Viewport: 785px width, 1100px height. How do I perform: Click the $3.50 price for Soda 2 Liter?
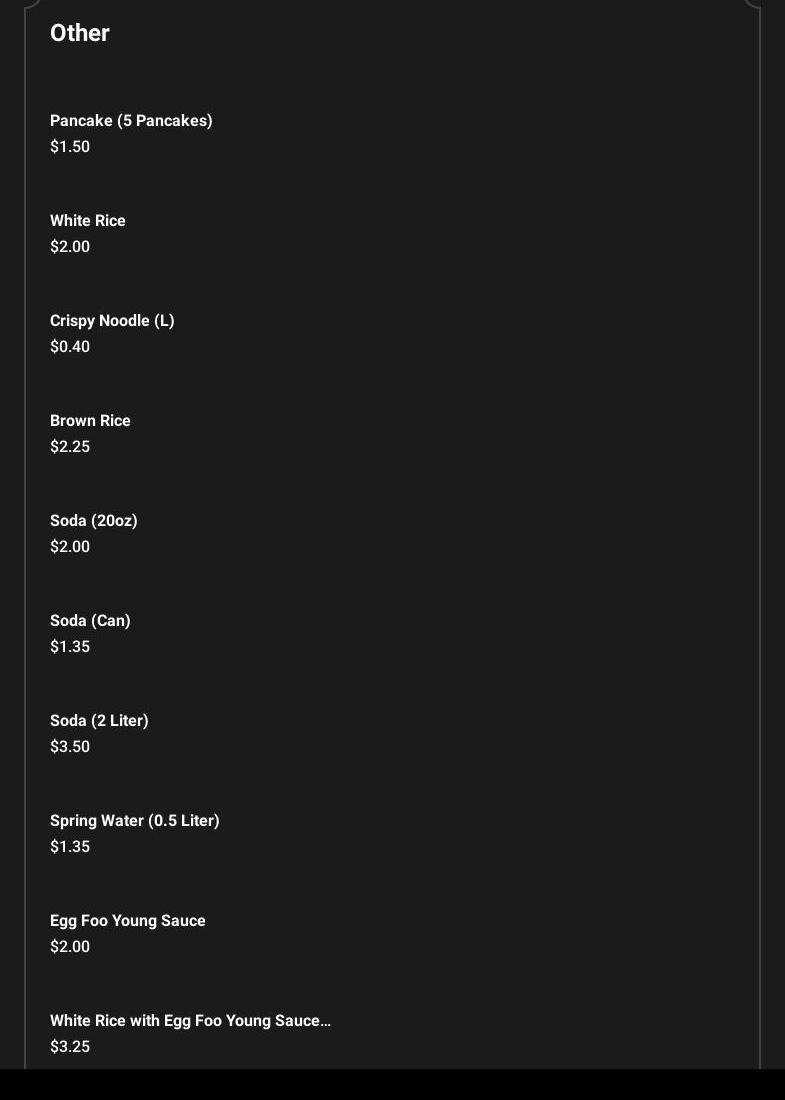(70, 747)
